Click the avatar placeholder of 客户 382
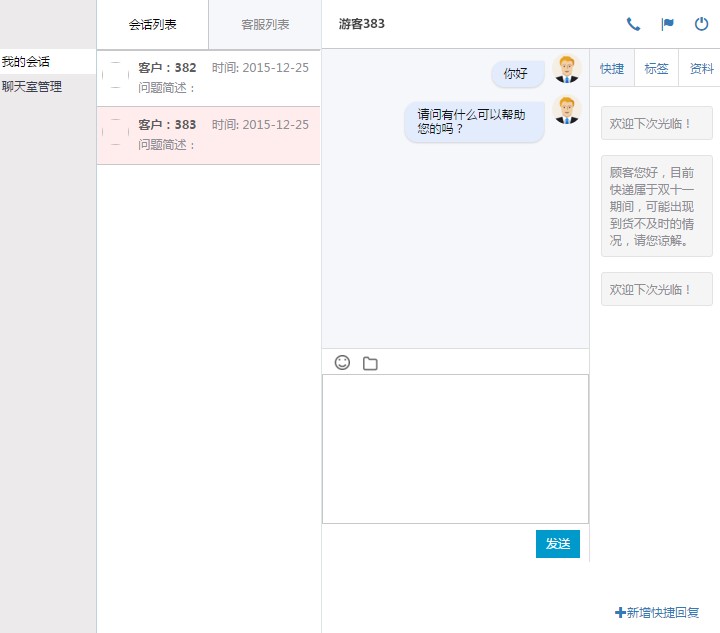Image resolution: width=720 pixels, height=633 pixels. [115, 75]
